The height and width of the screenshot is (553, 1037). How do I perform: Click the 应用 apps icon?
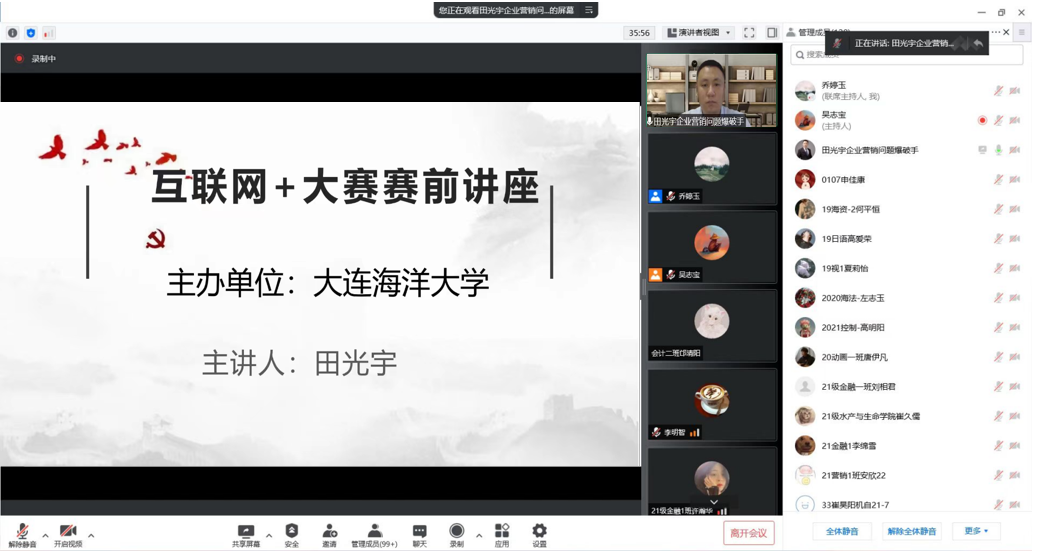click(502, 533)
